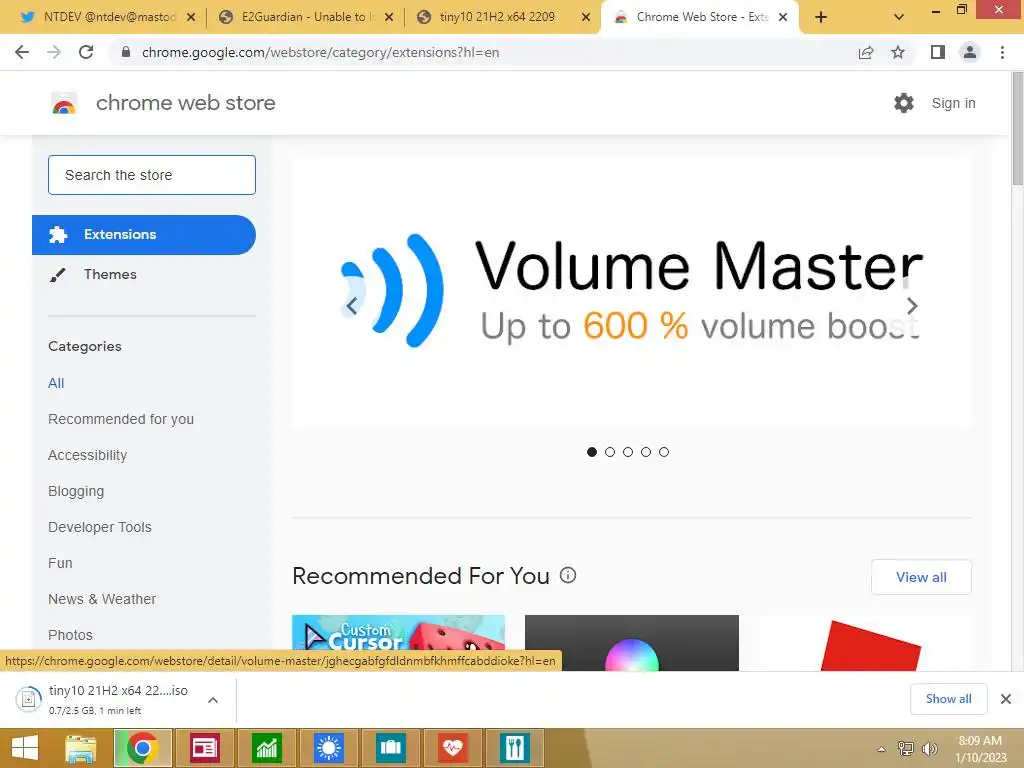
Task: Choose the All category
Action: [56, 383]
